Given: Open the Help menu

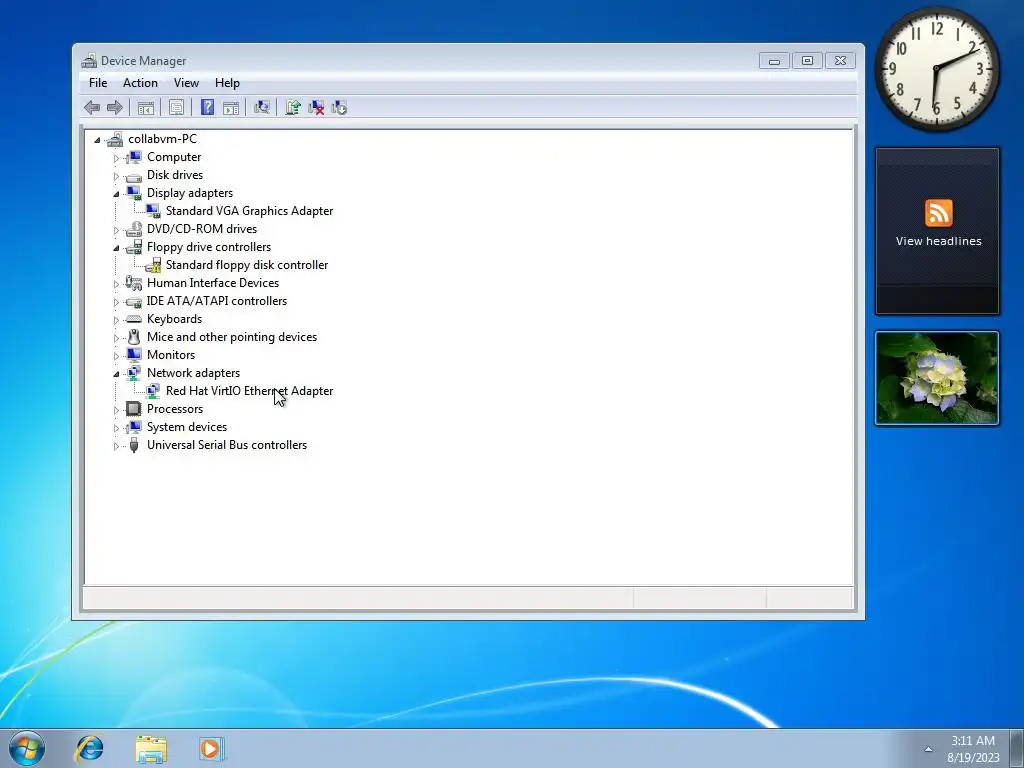Looking at the screenshot, I should pyautogui.click(x=227, y=83).
